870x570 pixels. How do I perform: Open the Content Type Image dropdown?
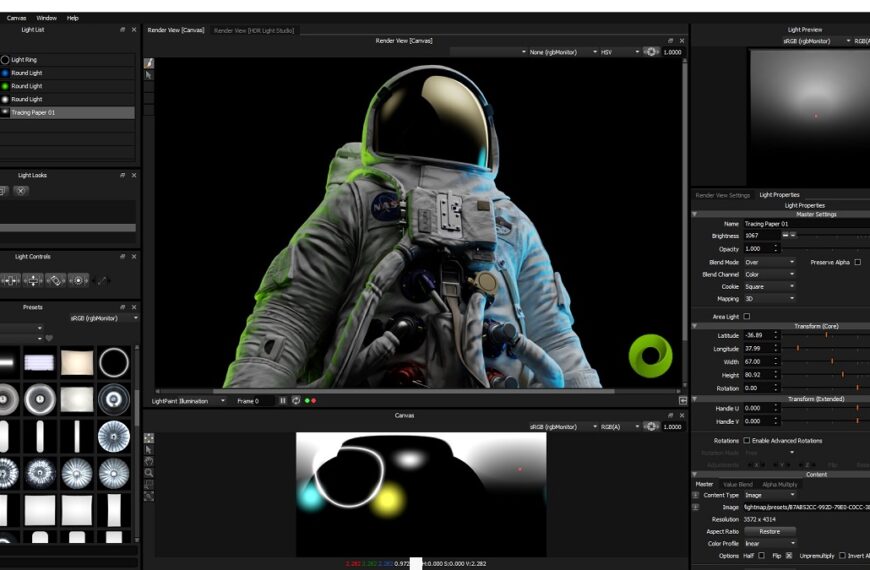click(769, 495)
